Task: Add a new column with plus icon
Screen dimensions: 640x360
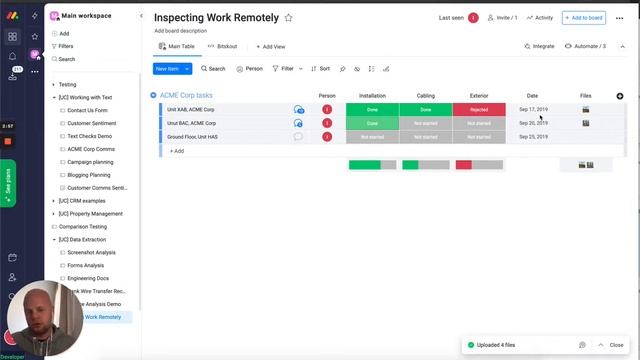Action: pos(620,96)
